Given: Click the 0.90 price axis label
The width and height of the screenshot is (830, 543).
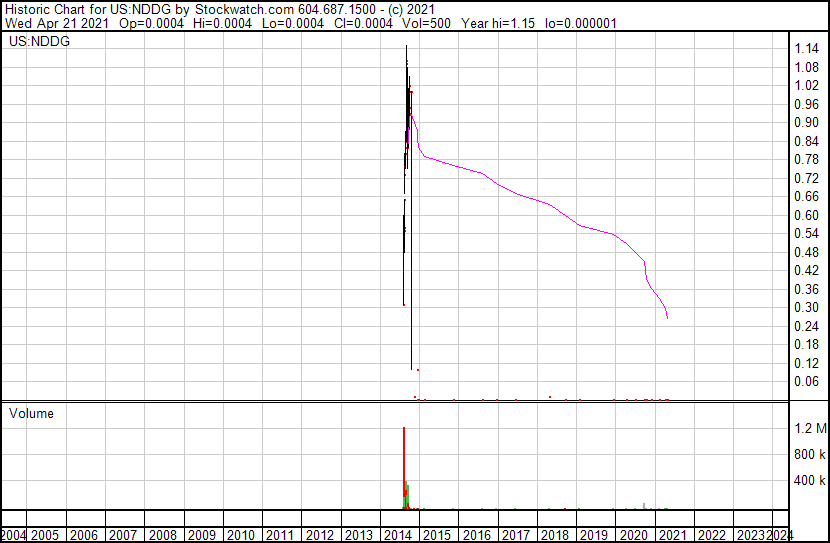Looking at the screenshot, I should point(807,123).
